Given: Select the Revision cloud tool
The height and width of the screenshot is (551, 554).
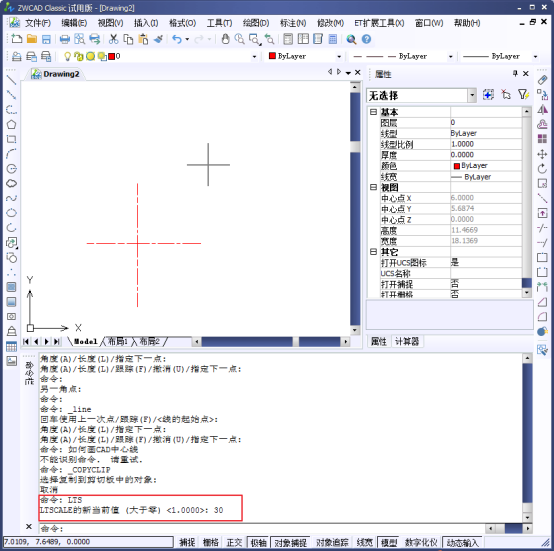Looking at the screenshot, I should pos(11,183).
